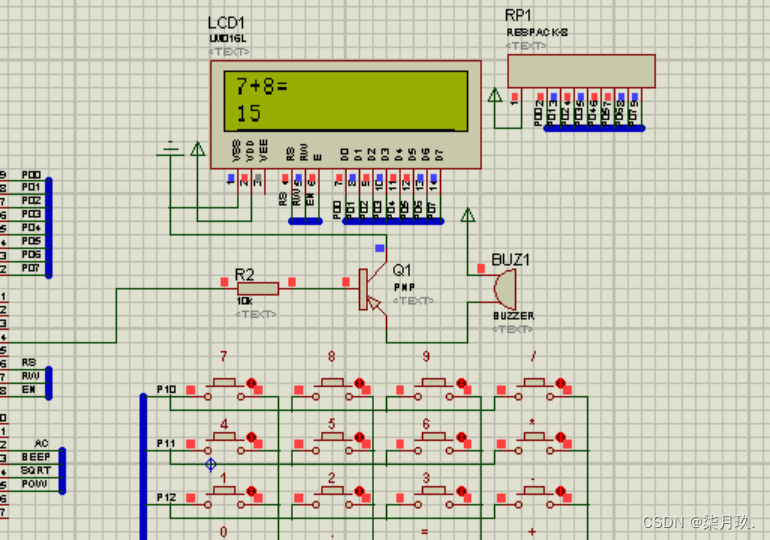Click the BEEP pin label
The image size is (770, 540).
(35, 457)
